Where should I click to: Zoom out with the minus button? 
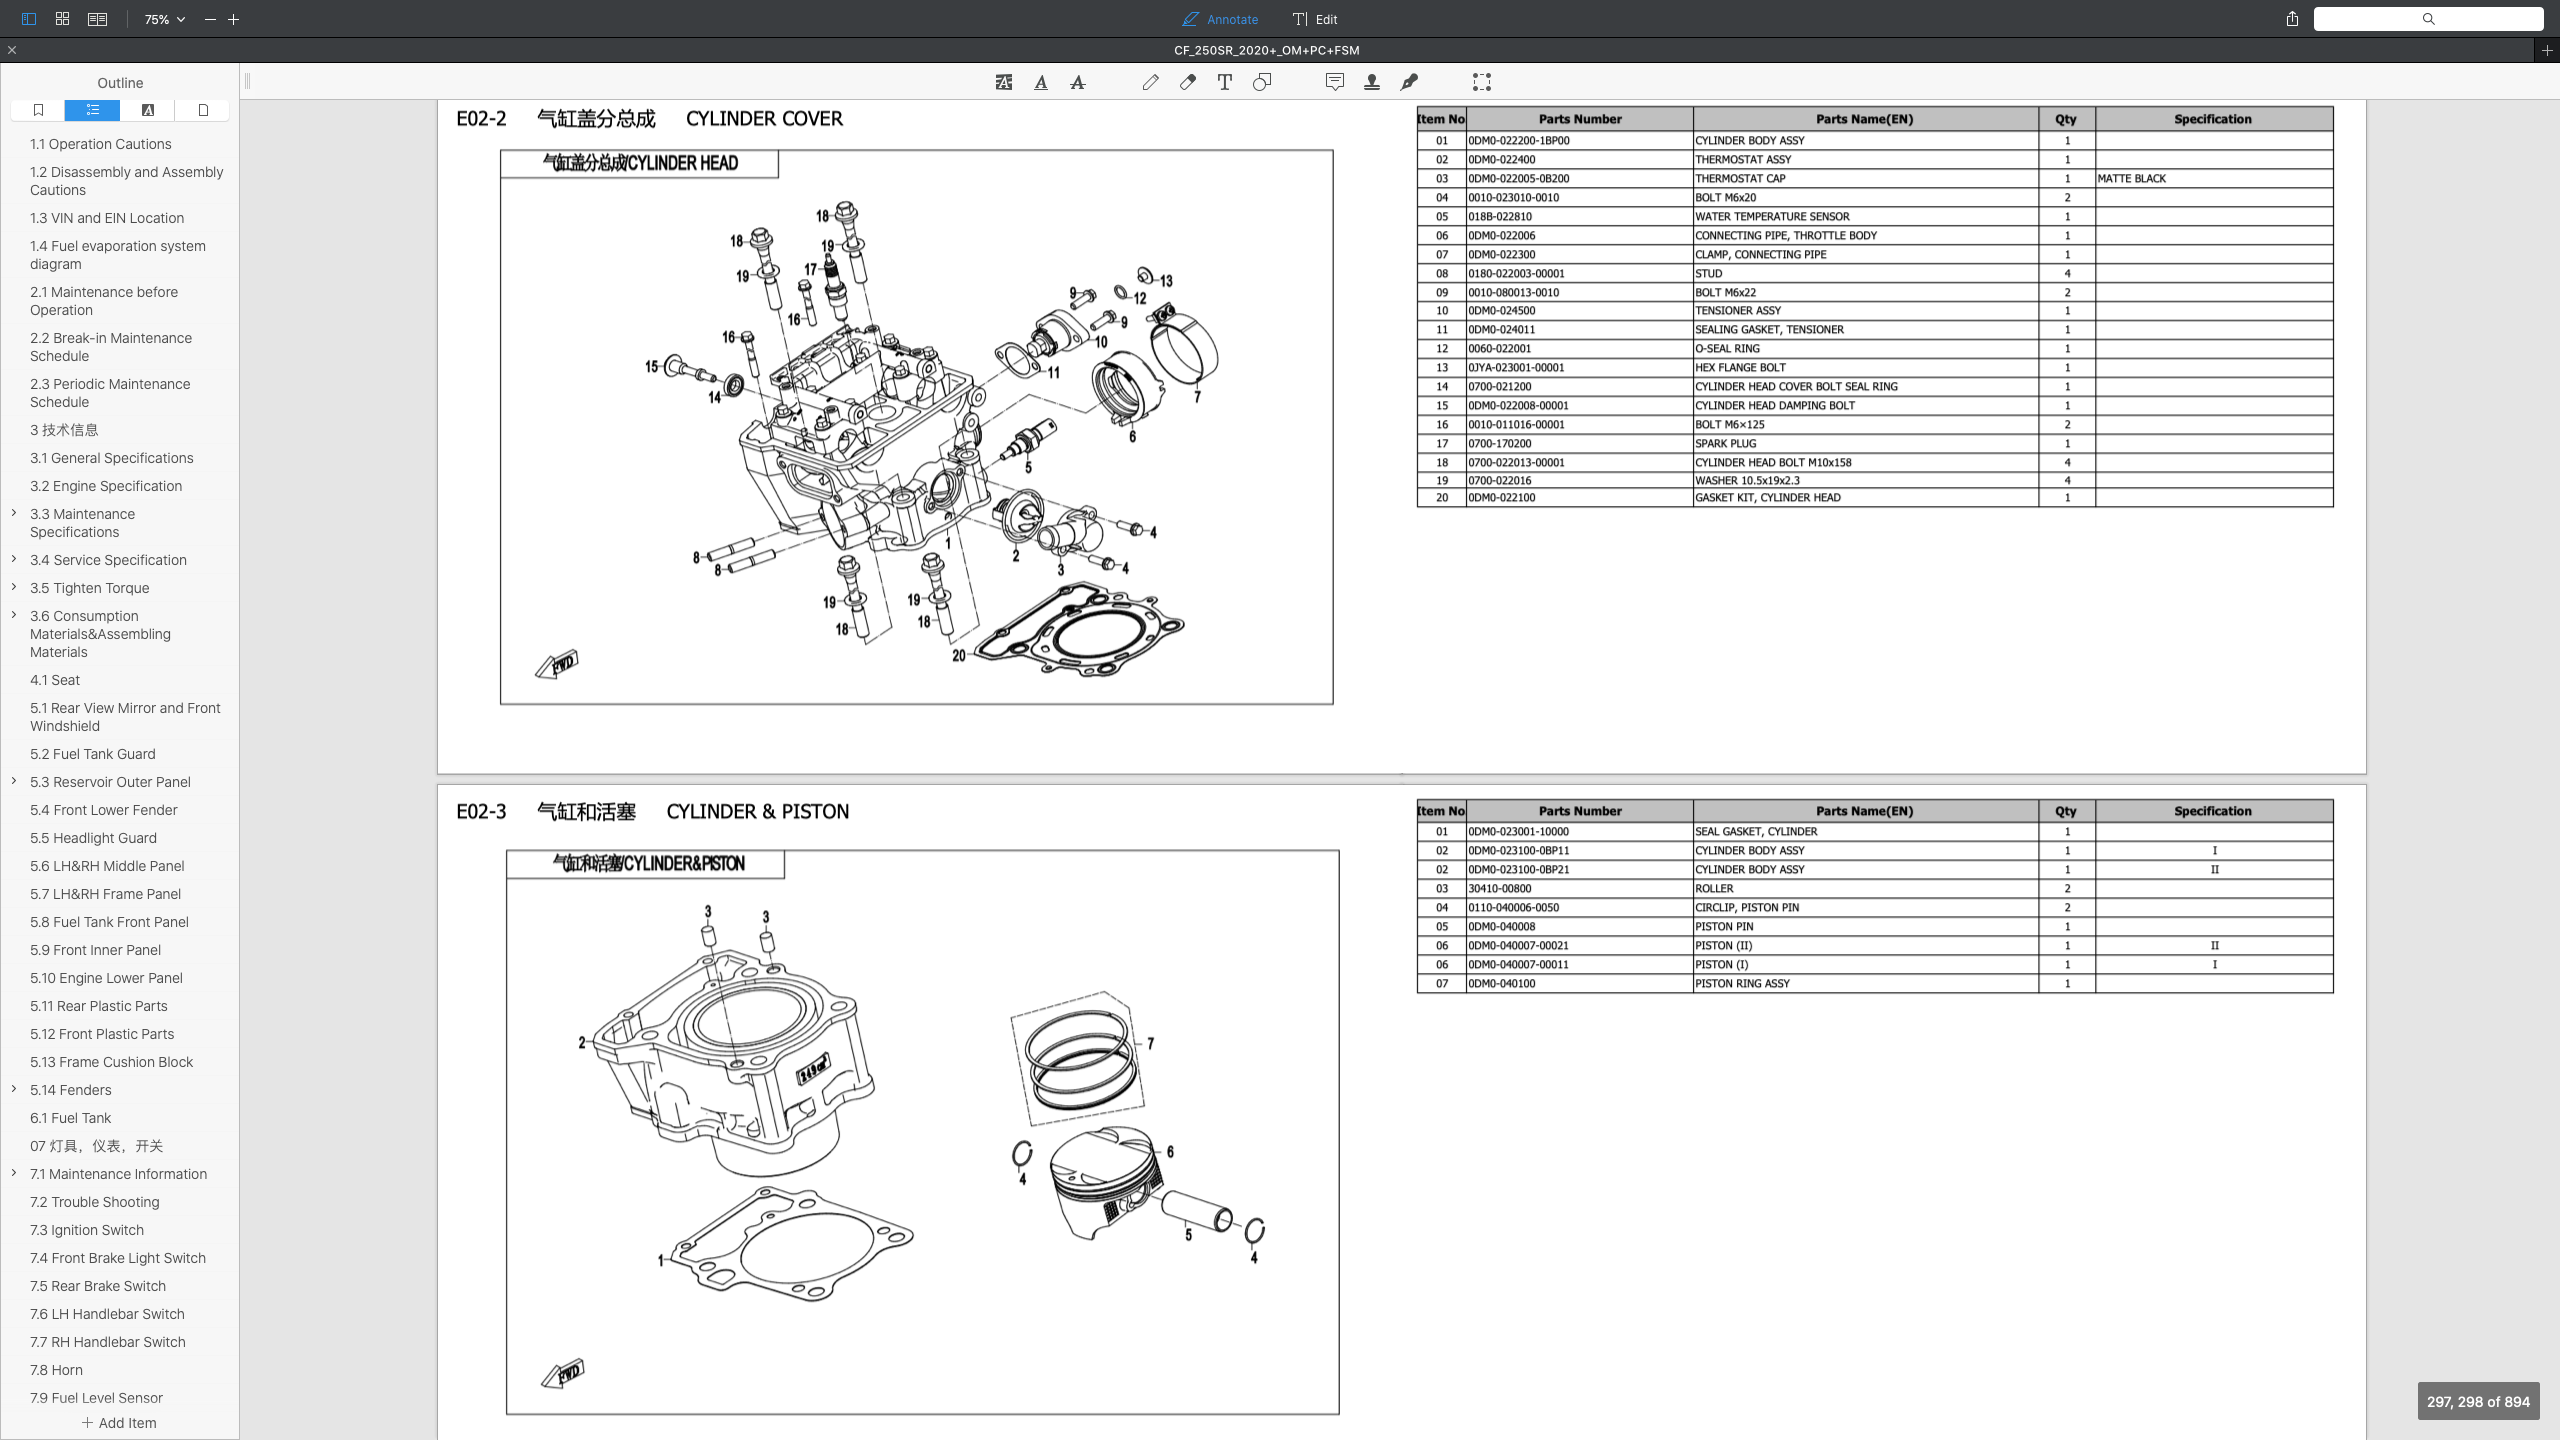tap(210, 19)
